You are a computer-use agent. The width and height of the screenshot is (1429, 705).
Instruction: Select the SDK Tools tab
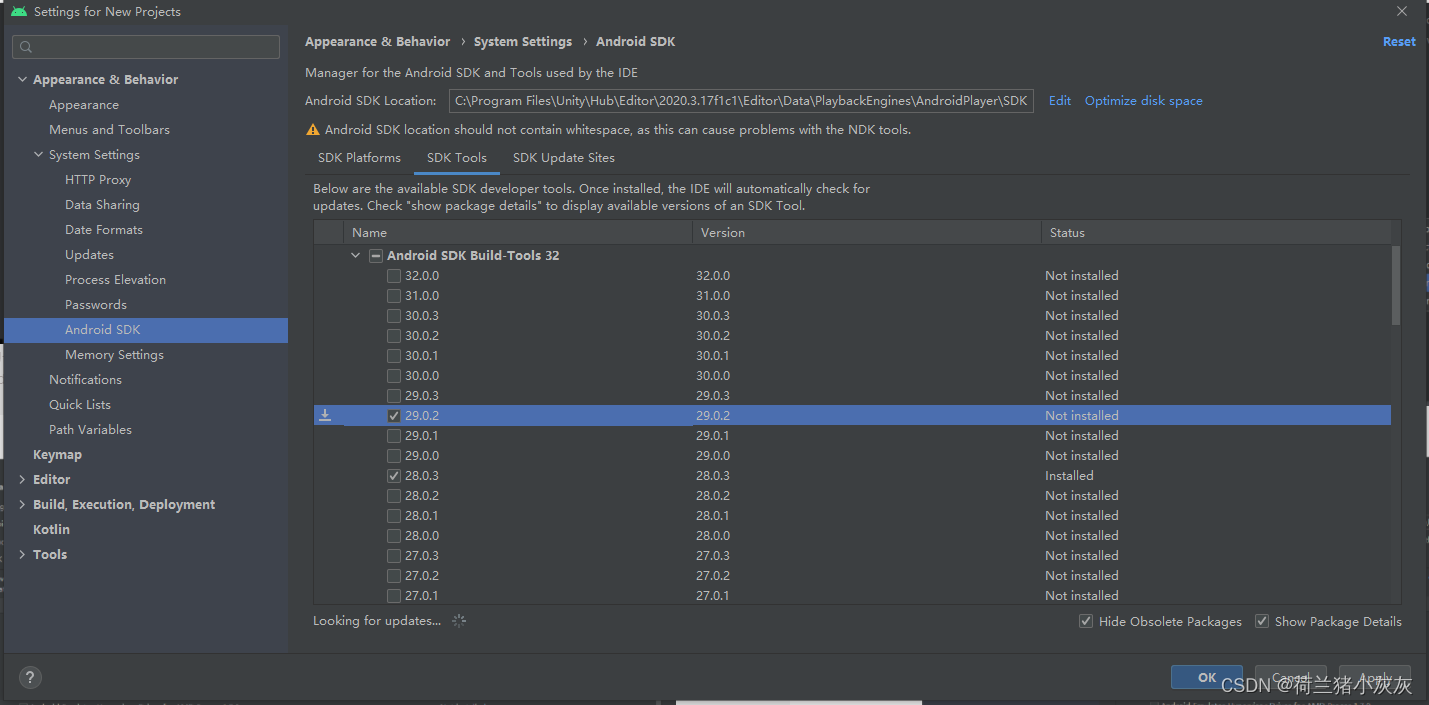tap(457, 158)
